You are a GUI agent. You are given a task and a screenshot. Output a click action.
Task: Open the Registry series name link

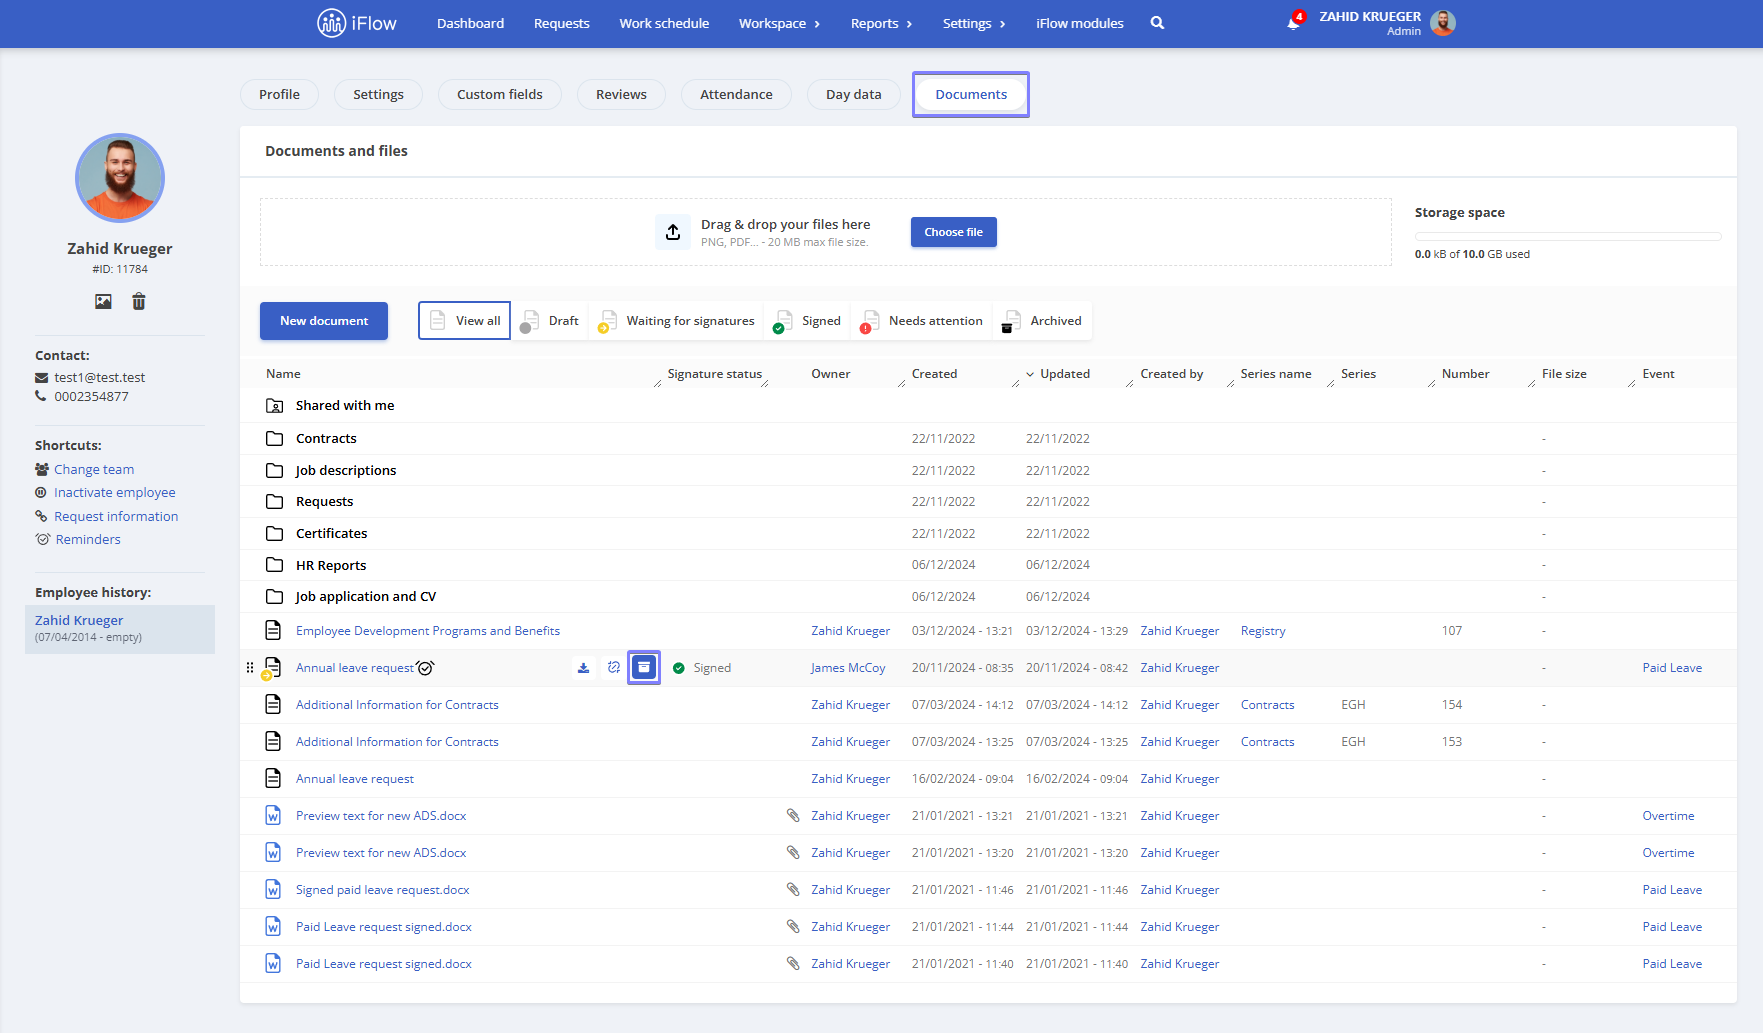point(1263,631)
